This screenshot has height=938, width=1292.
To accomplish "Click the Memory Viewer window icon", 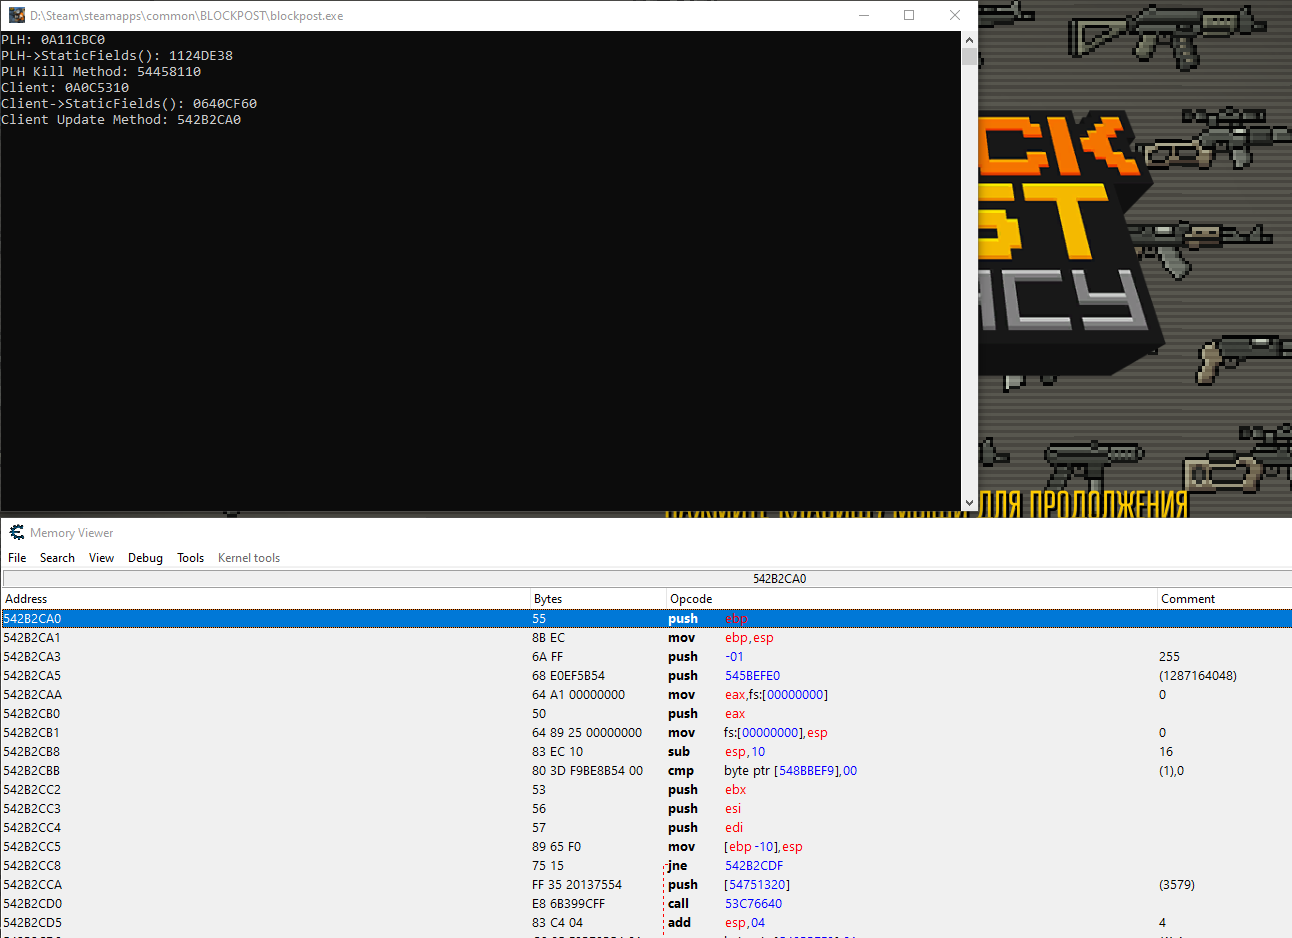I will pos(16,532).
